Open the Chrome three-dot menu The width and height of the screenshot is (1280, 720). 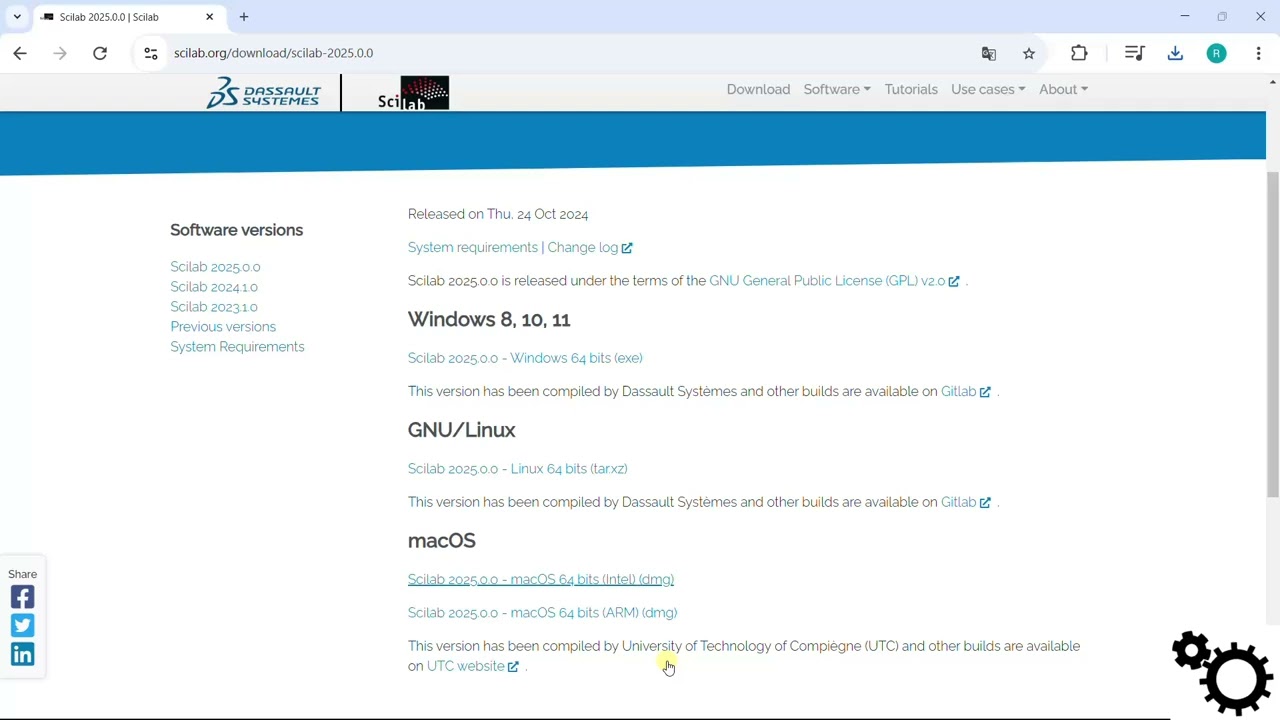click(1258, 53)
